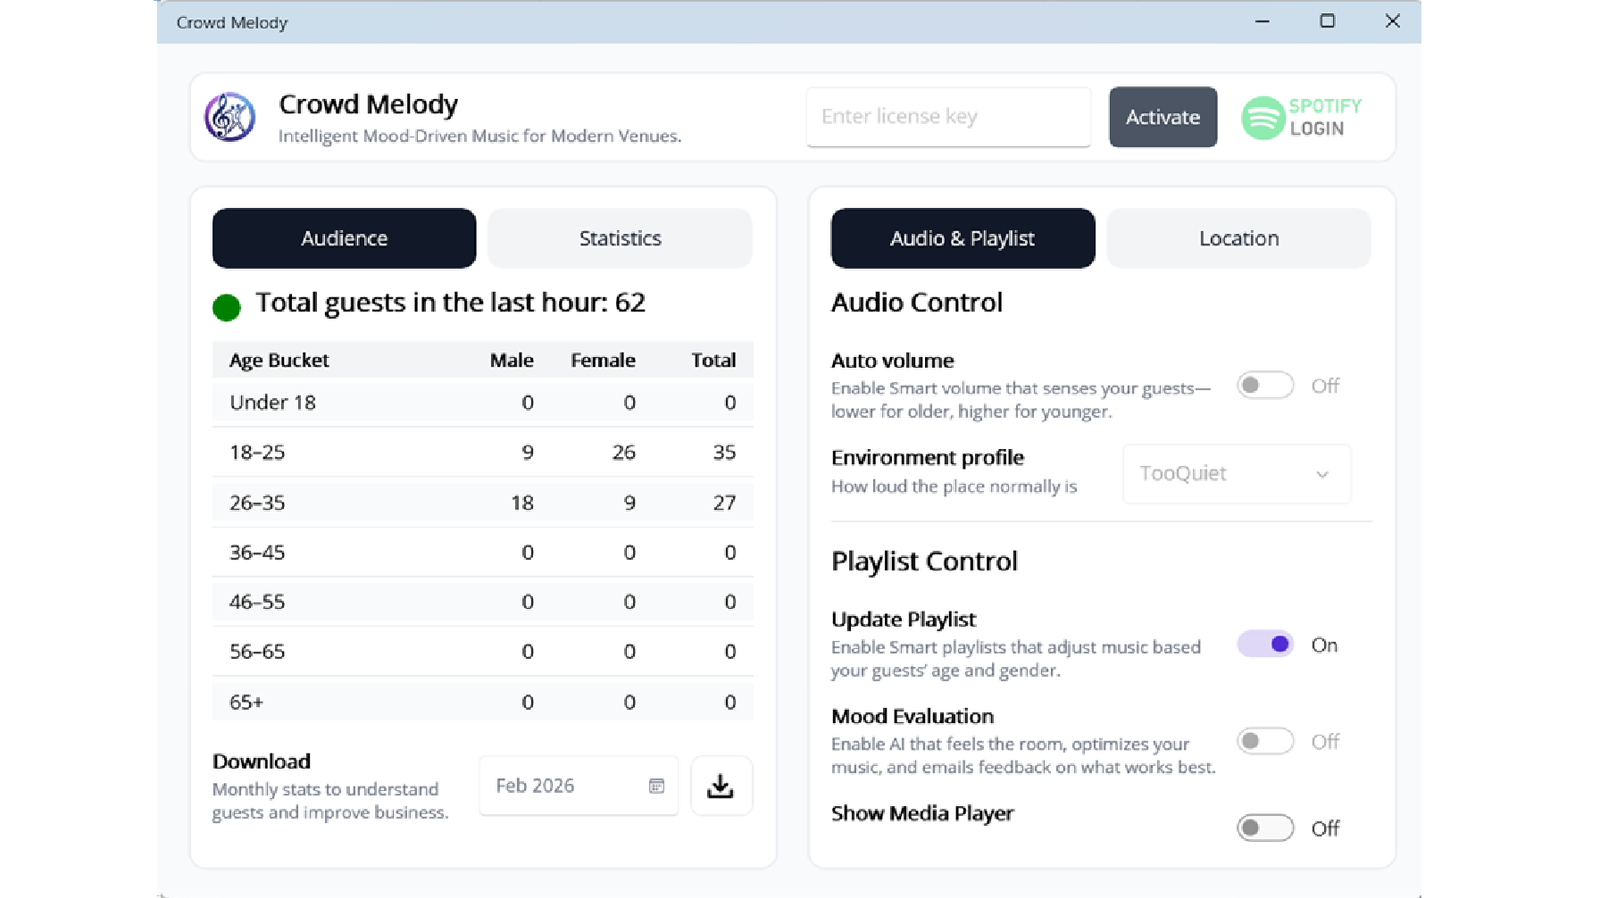The height and width of the screenshot is (898, 1600).
Task: Click the Spotify logo icon
Action: 1262,118
